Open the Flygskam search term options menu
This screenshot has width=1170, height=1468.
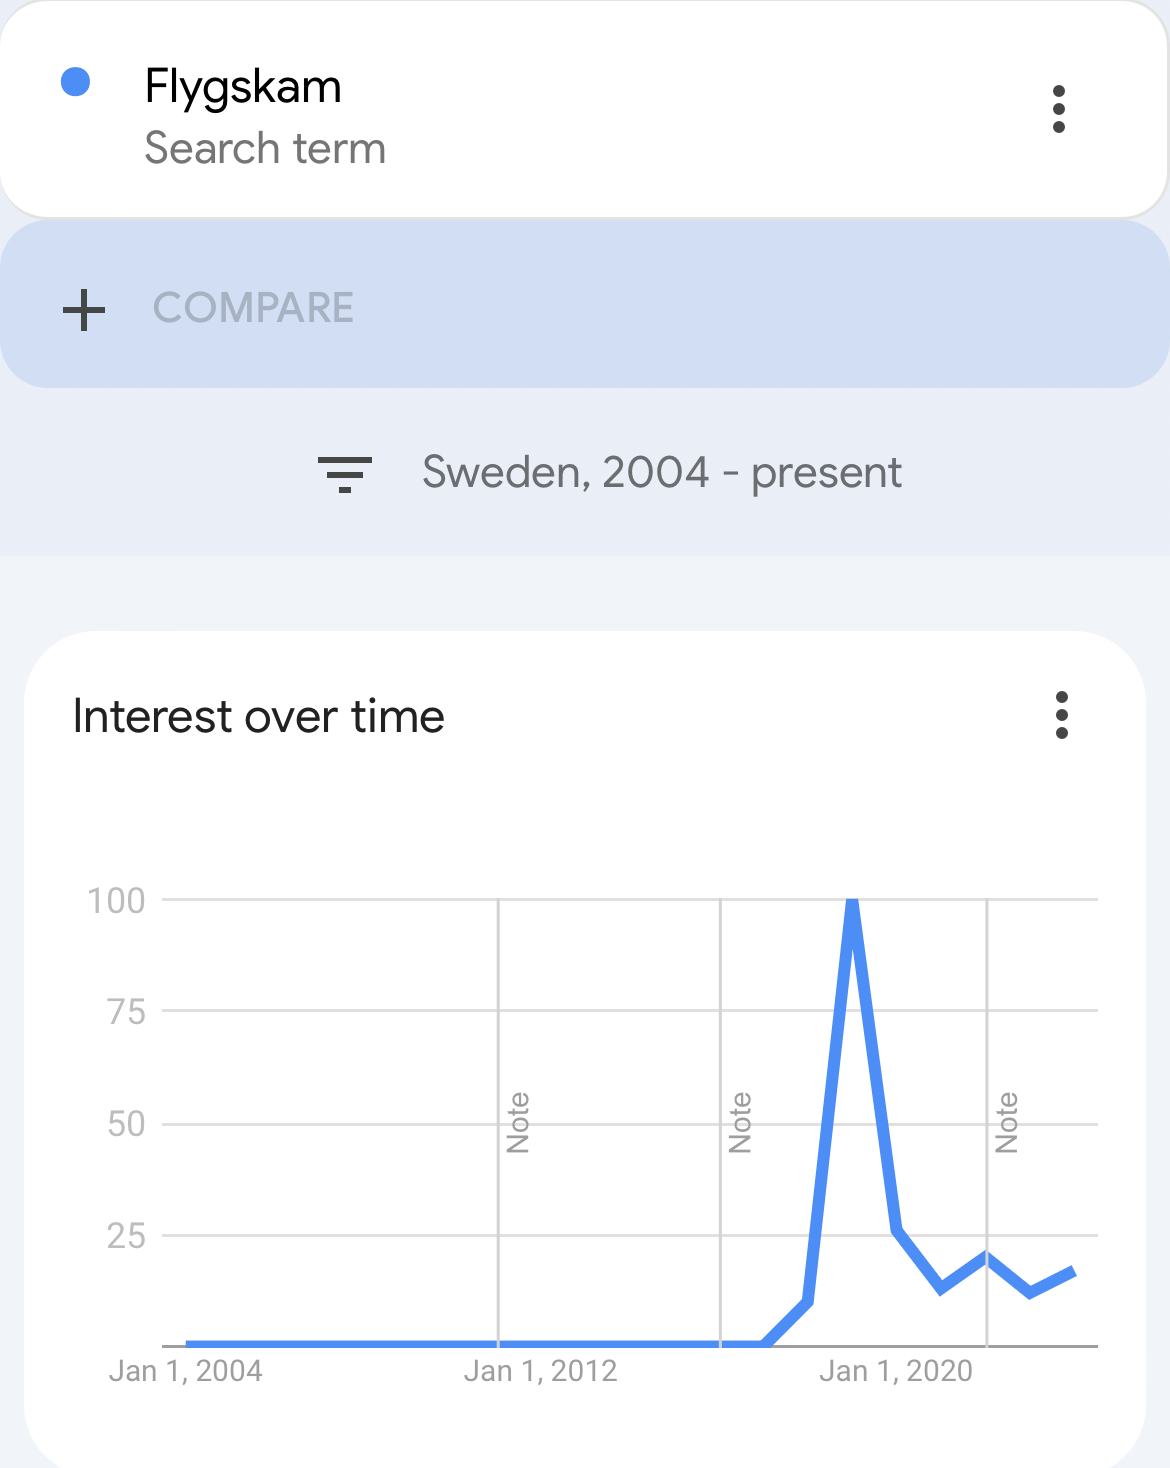(x=1059, y=109)
